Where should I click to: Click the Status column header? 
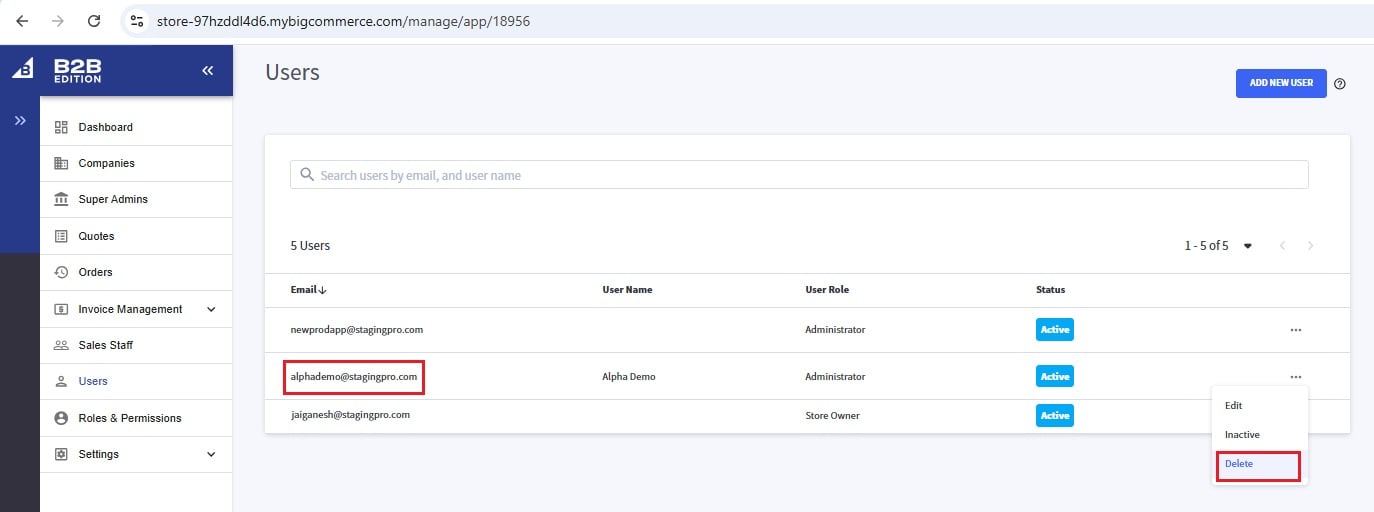click(1050, 290)
